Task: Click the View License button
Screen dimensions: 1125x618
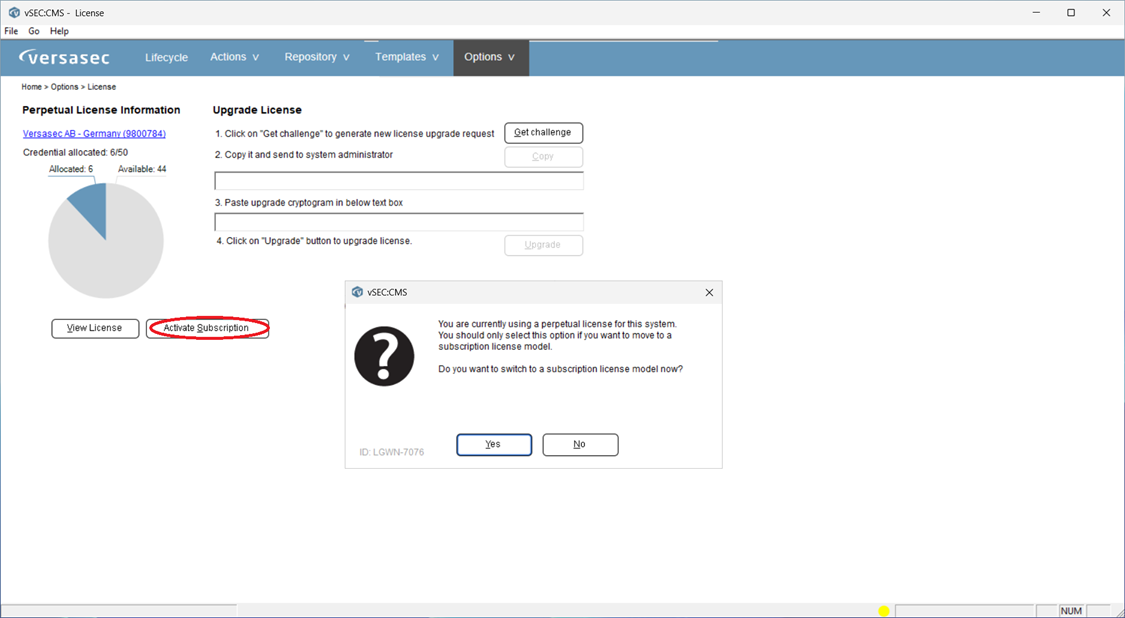Action: coord(95,328)
